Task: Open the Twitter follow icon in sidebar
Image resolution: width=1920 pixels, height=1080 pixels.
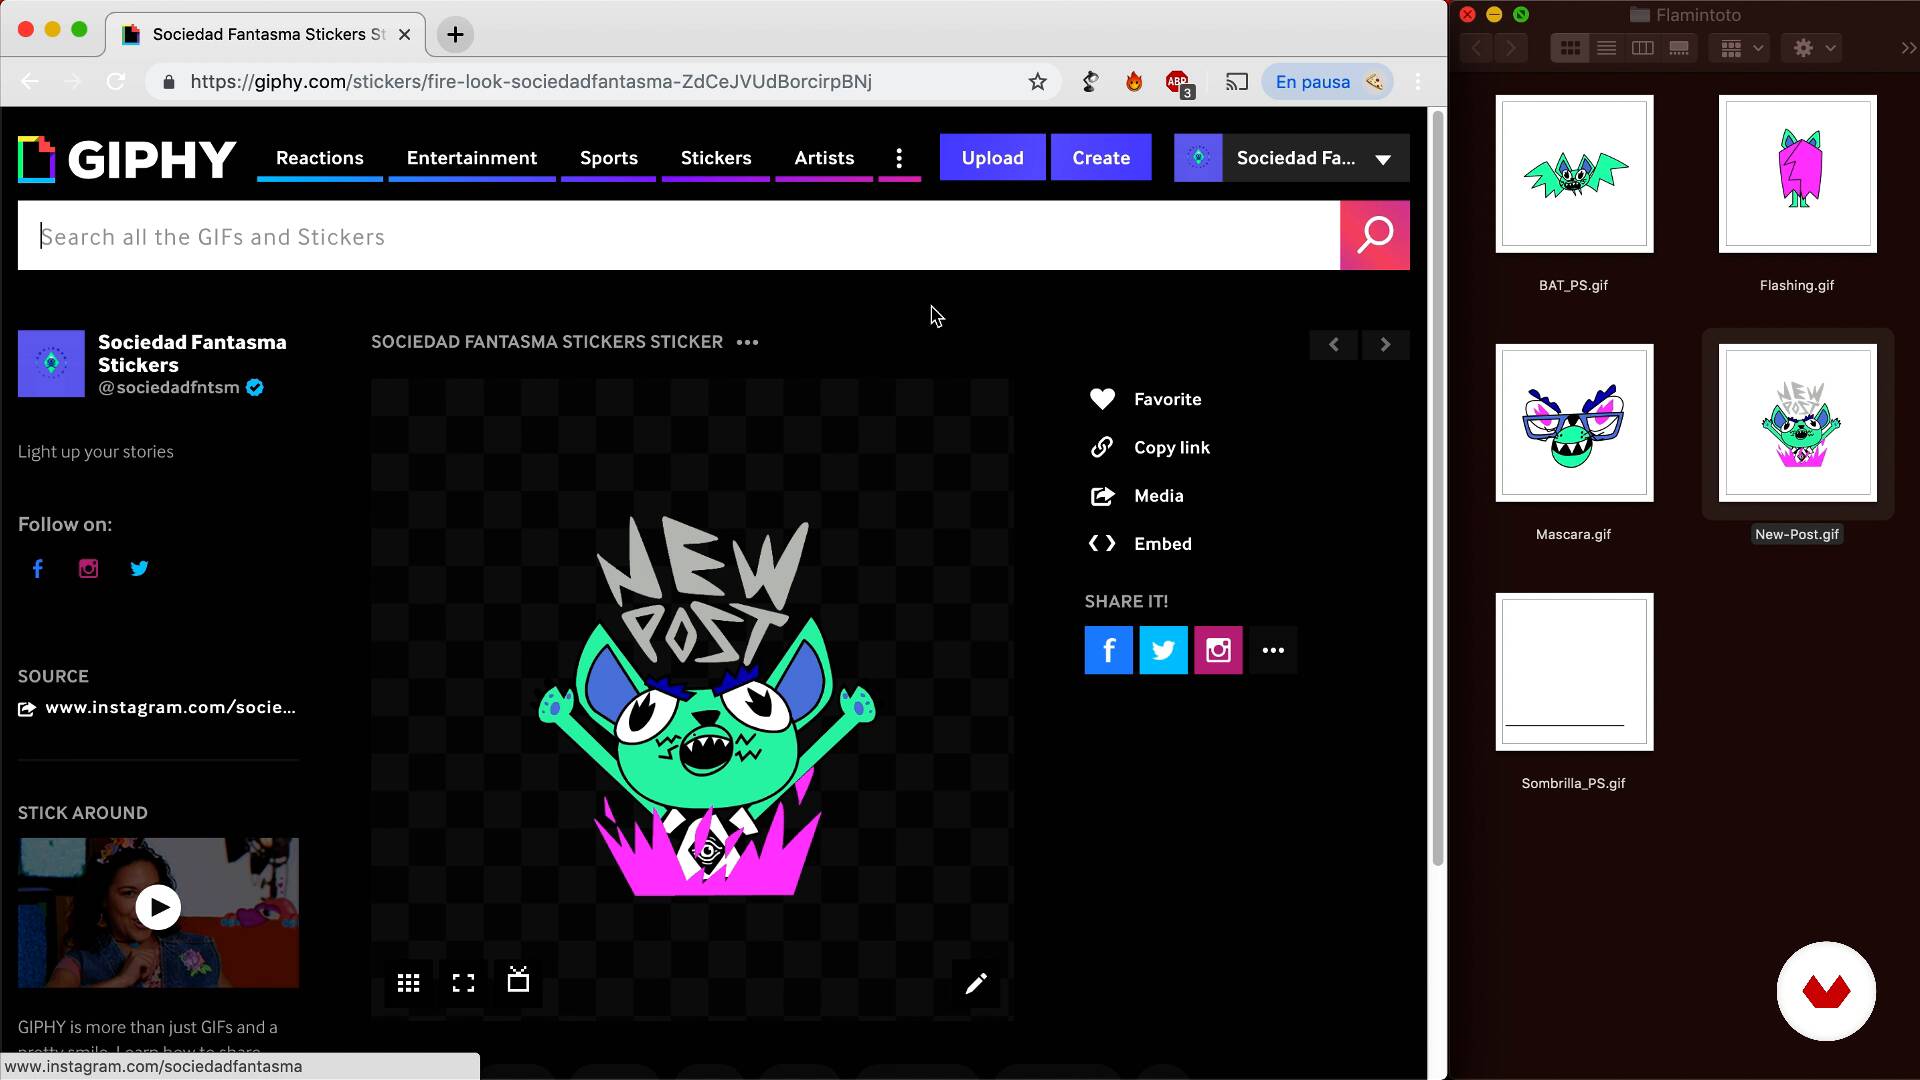Action: point(139,568)
